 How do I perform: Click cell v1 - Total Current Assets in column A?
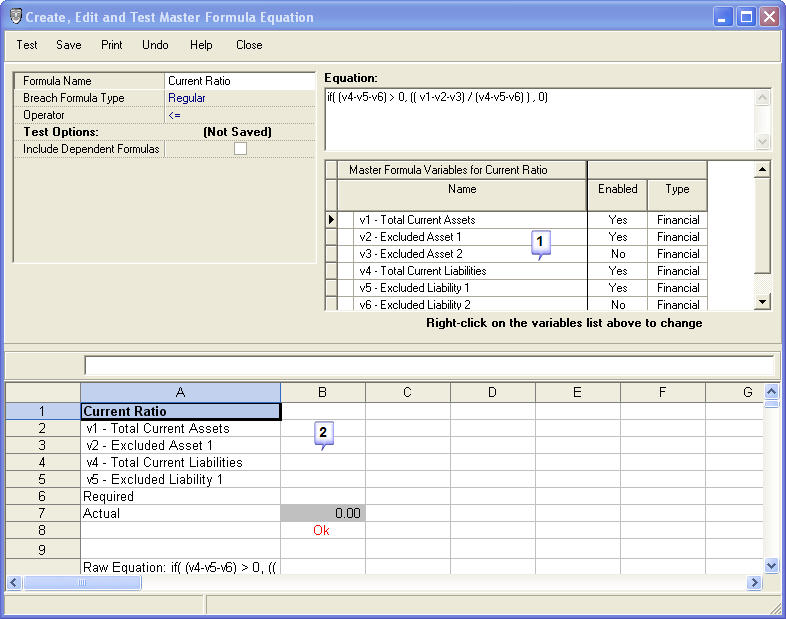180,428
